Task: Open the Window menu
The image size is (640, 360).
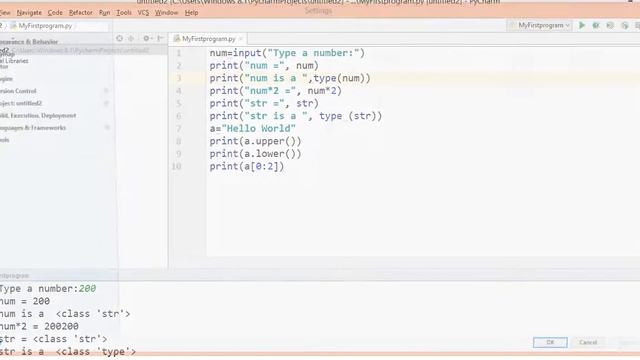Action: [167, 13]
